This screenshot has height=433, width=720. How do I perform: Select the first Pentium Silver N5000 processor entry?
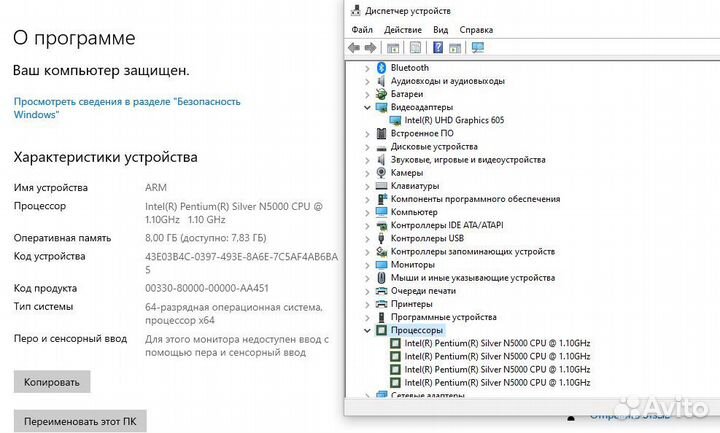click(x=497, y=343)
